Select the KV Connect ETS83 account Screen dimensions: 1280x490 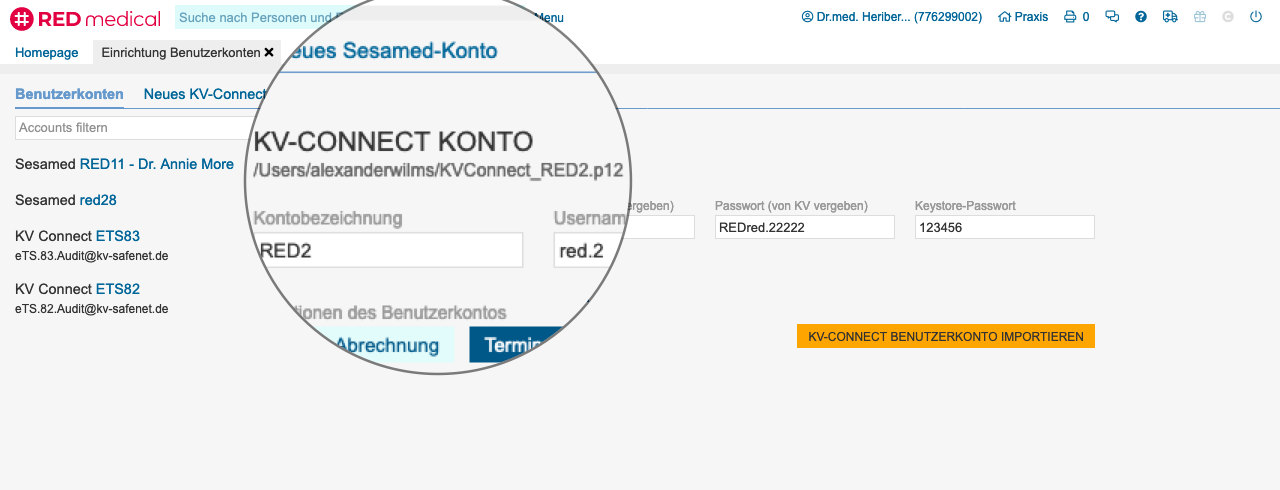click(117, 236)
